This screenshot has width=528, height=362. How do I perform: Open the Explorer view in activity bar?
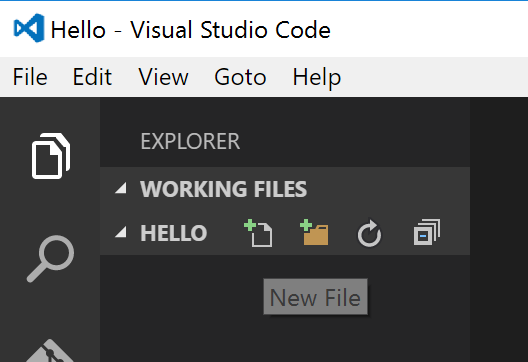pyautogui.click(x=51, y=156)
